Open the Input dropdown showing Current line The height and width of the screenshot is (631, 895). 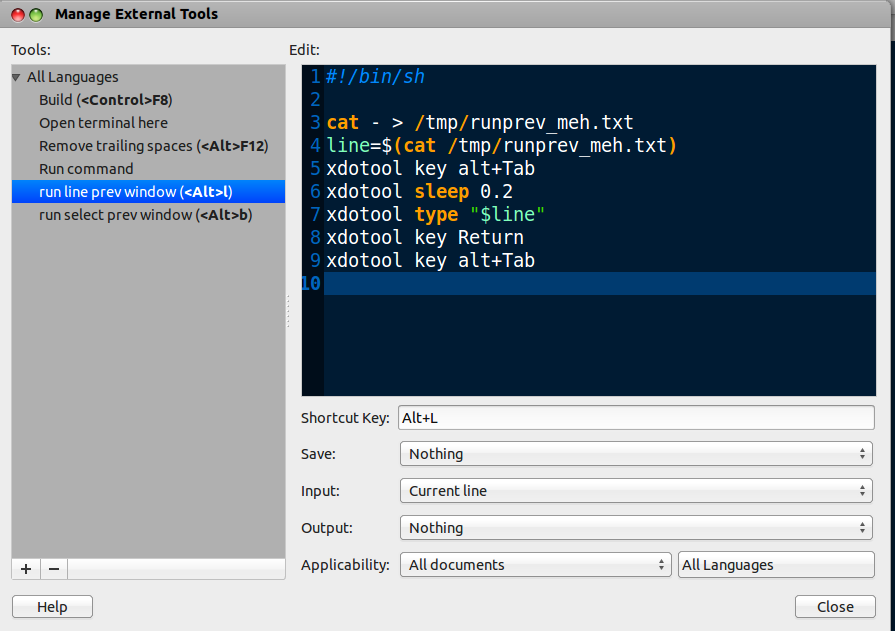pyautogui.click(x=636, y=490)
